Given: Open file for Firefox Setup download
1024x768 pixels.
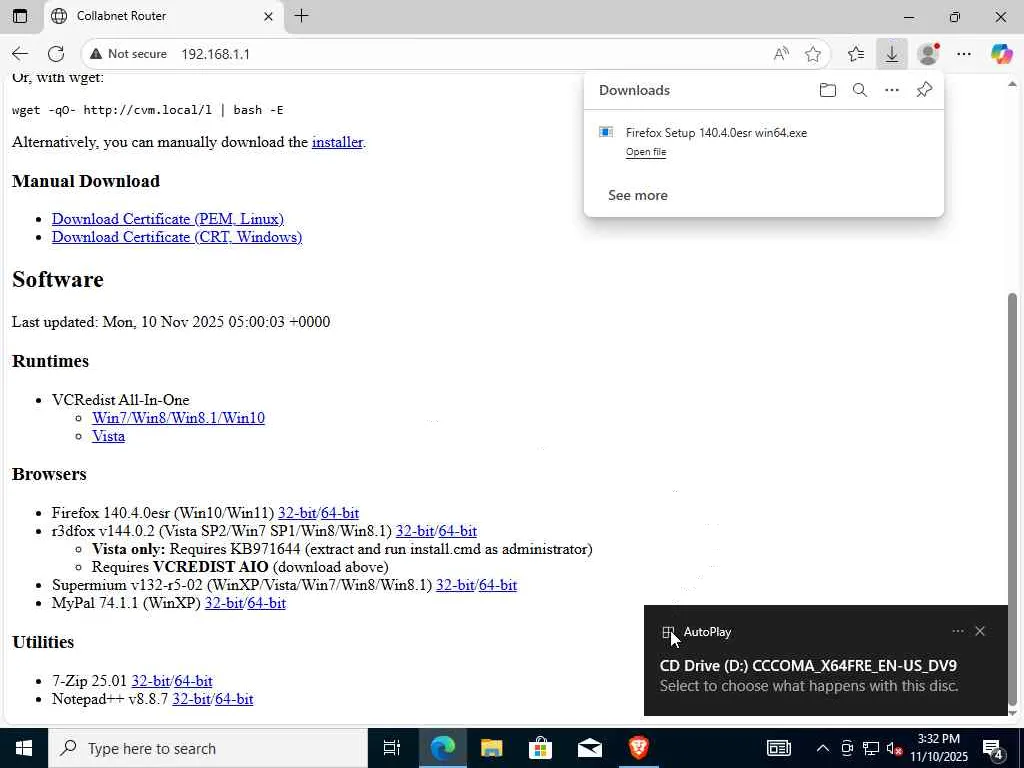Looking at the screenshot, I should pos(646,152).
